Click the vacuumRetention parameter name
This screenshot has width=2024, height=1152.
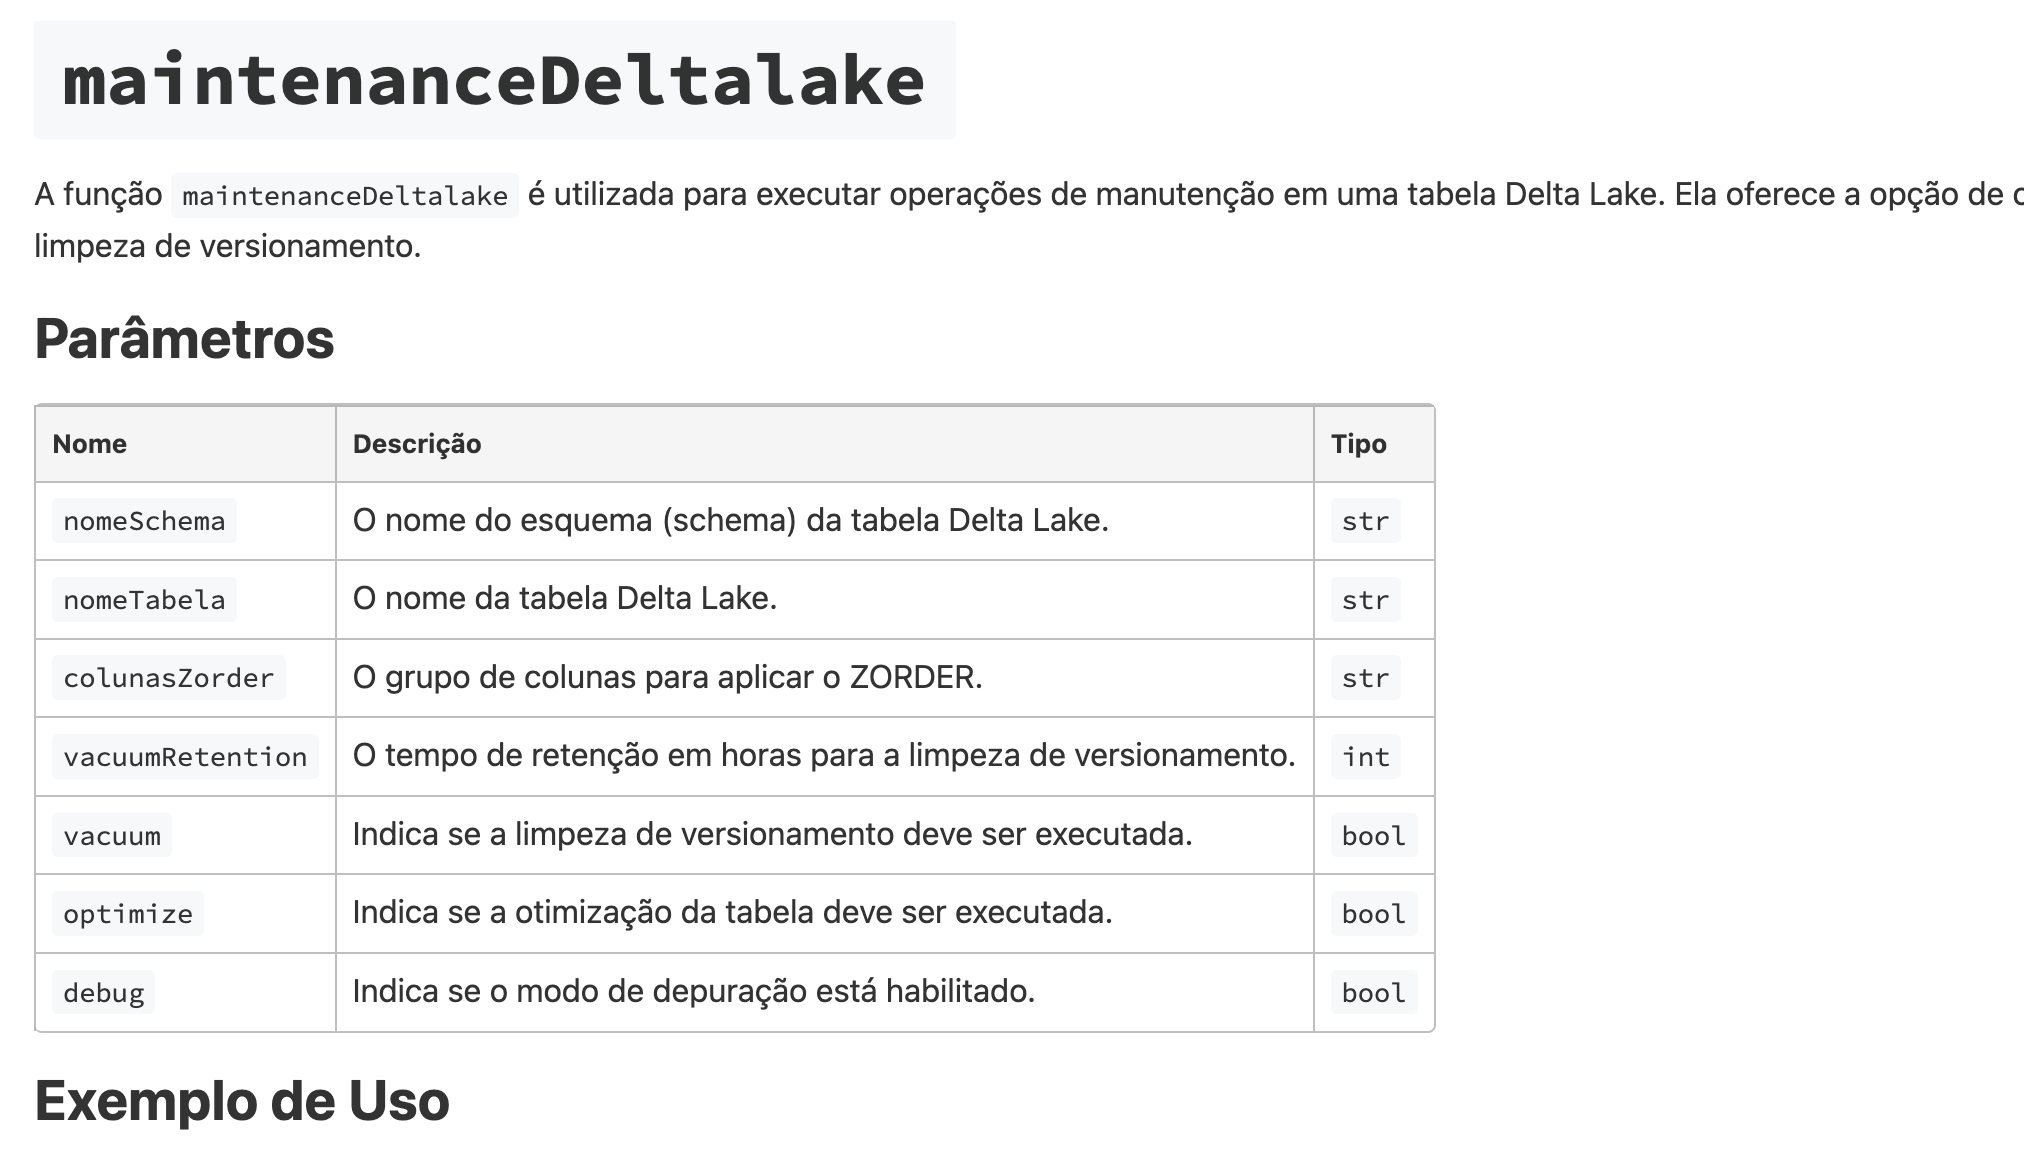(x=185, y=757)
